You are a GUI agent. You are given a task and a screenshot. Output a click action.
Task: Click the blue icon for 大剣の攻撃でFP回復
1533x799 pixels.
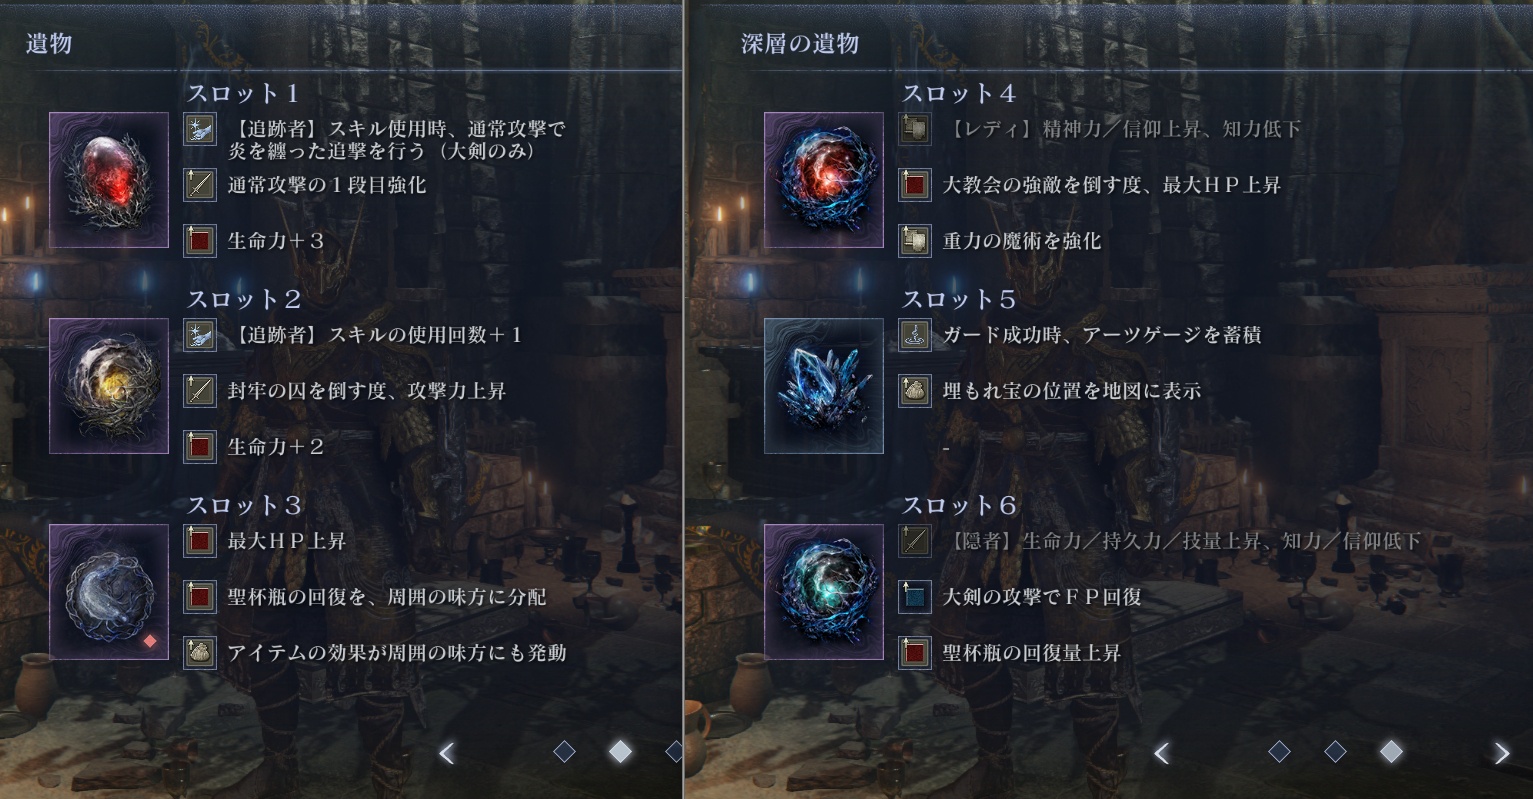coord(915,597)
